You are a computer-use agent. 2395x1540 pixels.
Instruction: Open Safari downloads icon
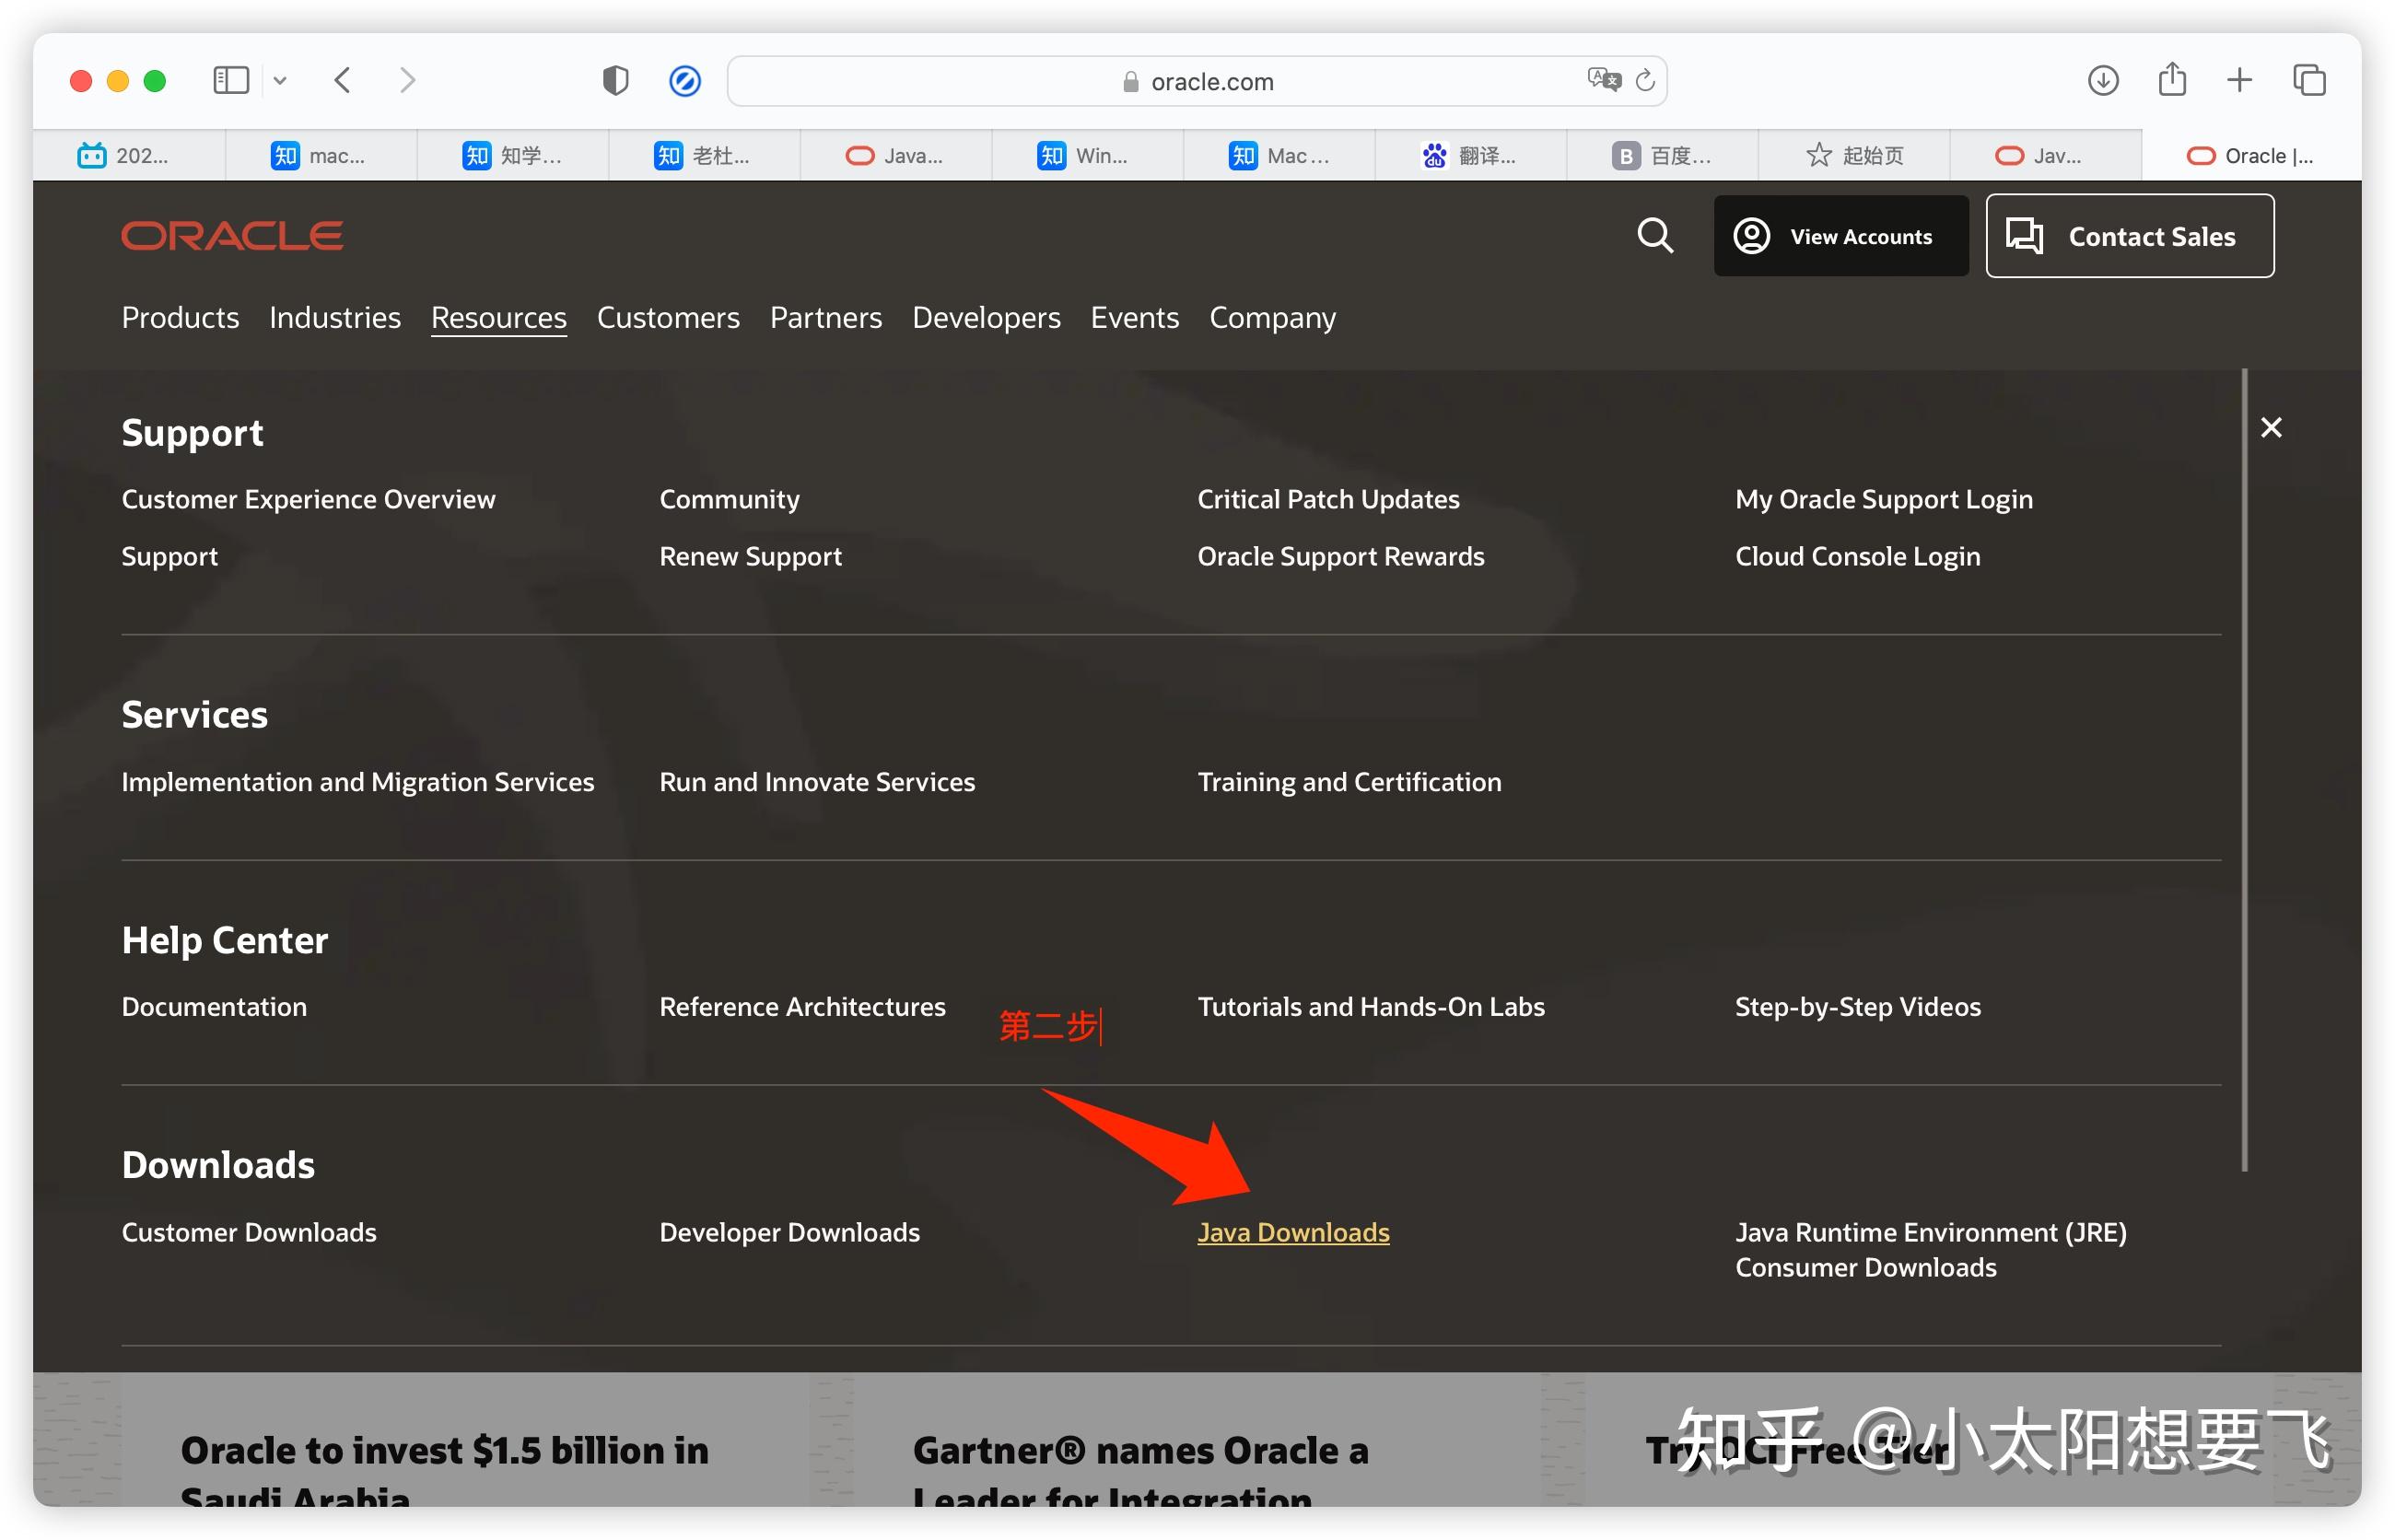pyautogui.click(x=2102, y=80)
